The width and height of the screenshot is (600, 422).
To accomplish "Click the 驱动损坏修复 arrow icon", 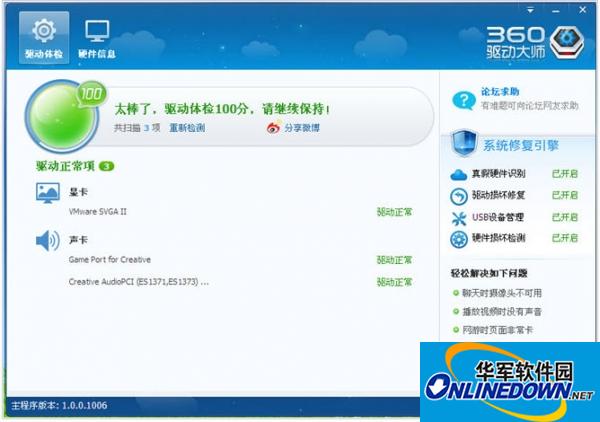I will point(459,197).
